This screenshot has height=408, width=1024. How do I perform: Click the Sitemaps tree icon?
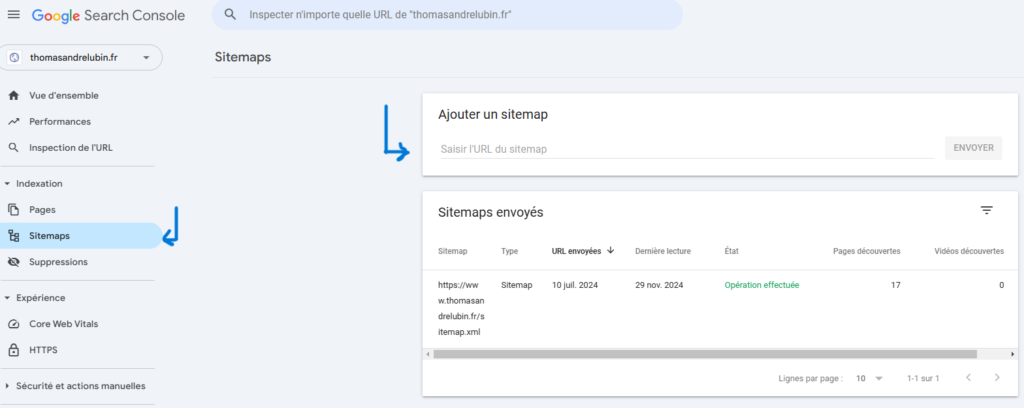[x=13, y=236]
